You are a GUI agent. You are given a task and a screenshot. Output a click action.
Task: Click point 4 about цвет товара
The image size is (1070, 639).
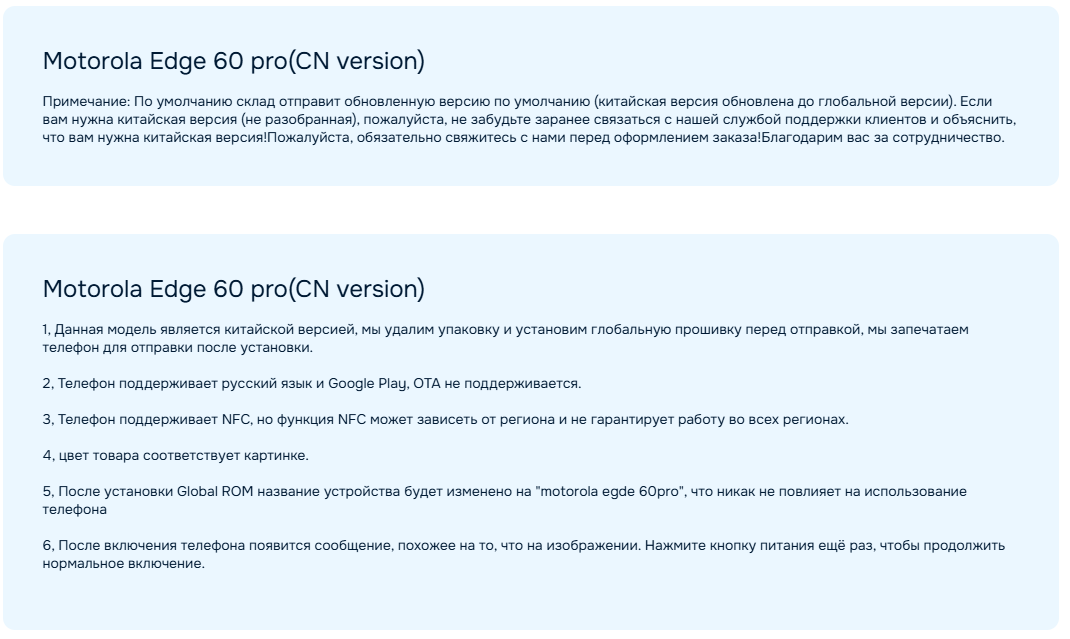point(175,455)
